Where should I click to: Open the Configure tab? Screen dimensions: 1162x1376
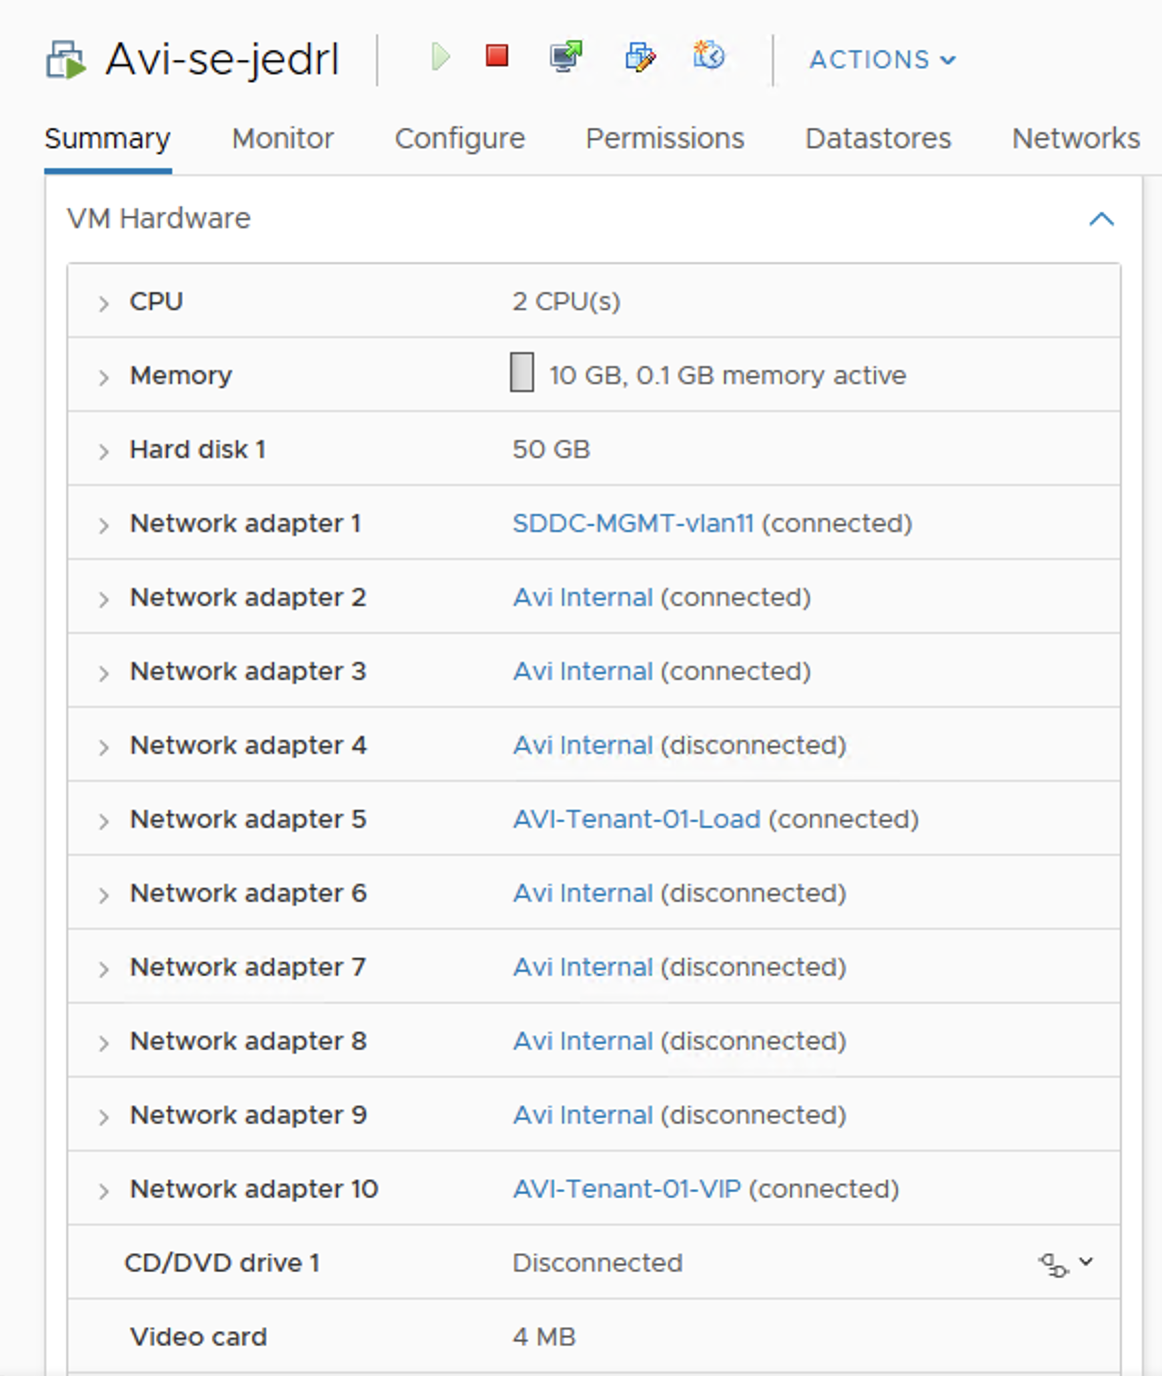pos(460,138)
